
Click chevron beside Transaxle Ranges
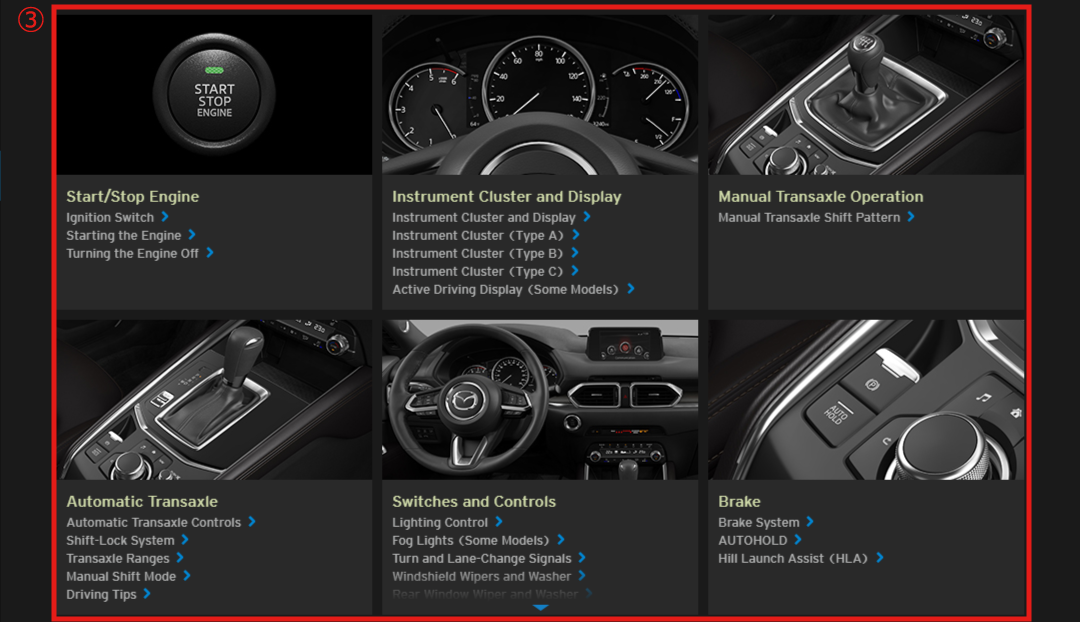click(x=180, y=558)
